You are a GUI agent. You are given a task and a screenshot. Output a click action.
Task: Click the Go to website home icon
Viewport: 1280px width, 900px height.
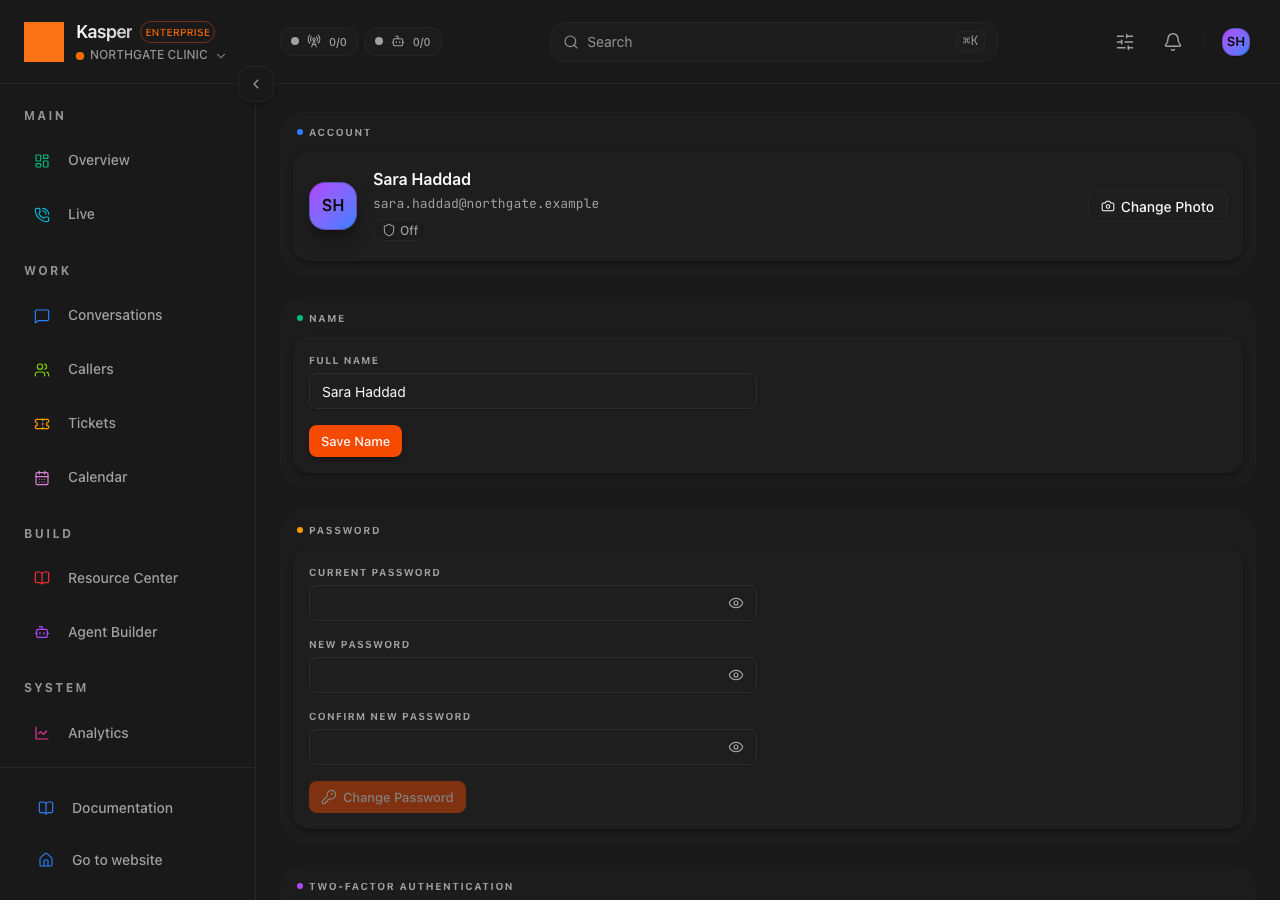pos(46,860)
